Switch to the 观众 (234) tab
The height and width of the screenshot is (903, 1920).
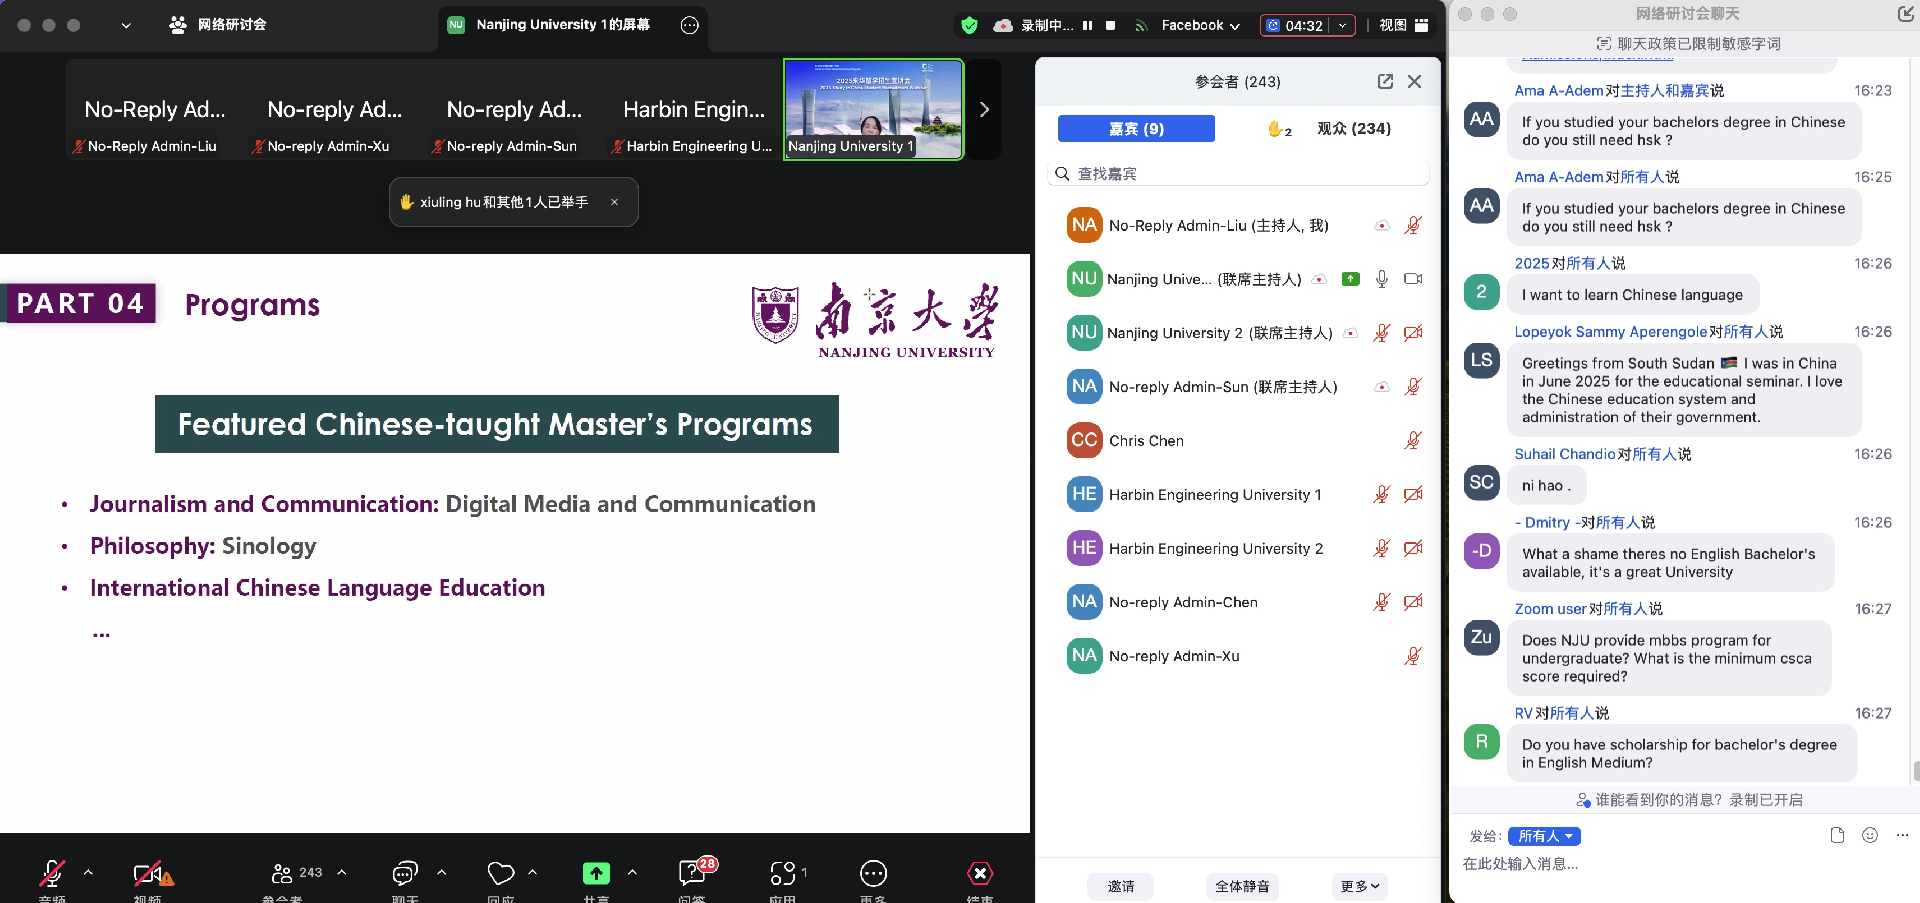1353,129
